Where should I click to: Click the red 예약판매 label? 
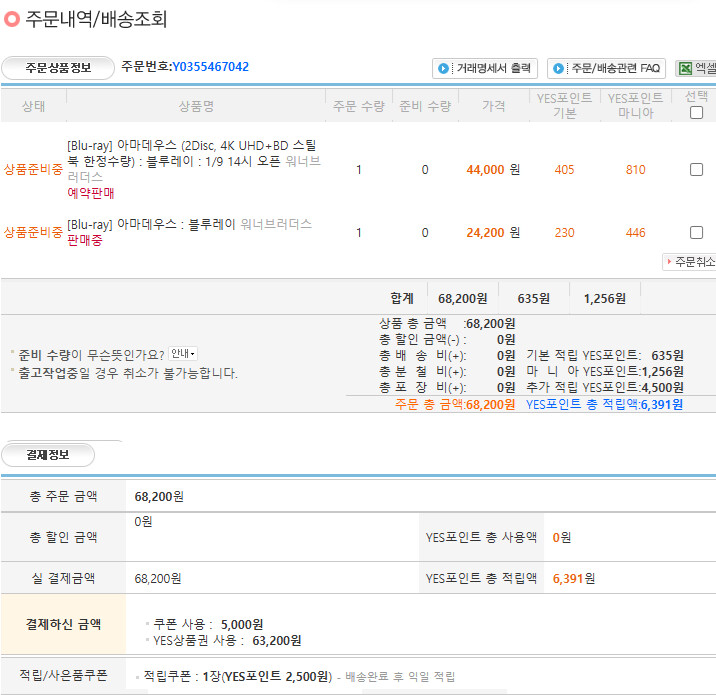point(90,193)
